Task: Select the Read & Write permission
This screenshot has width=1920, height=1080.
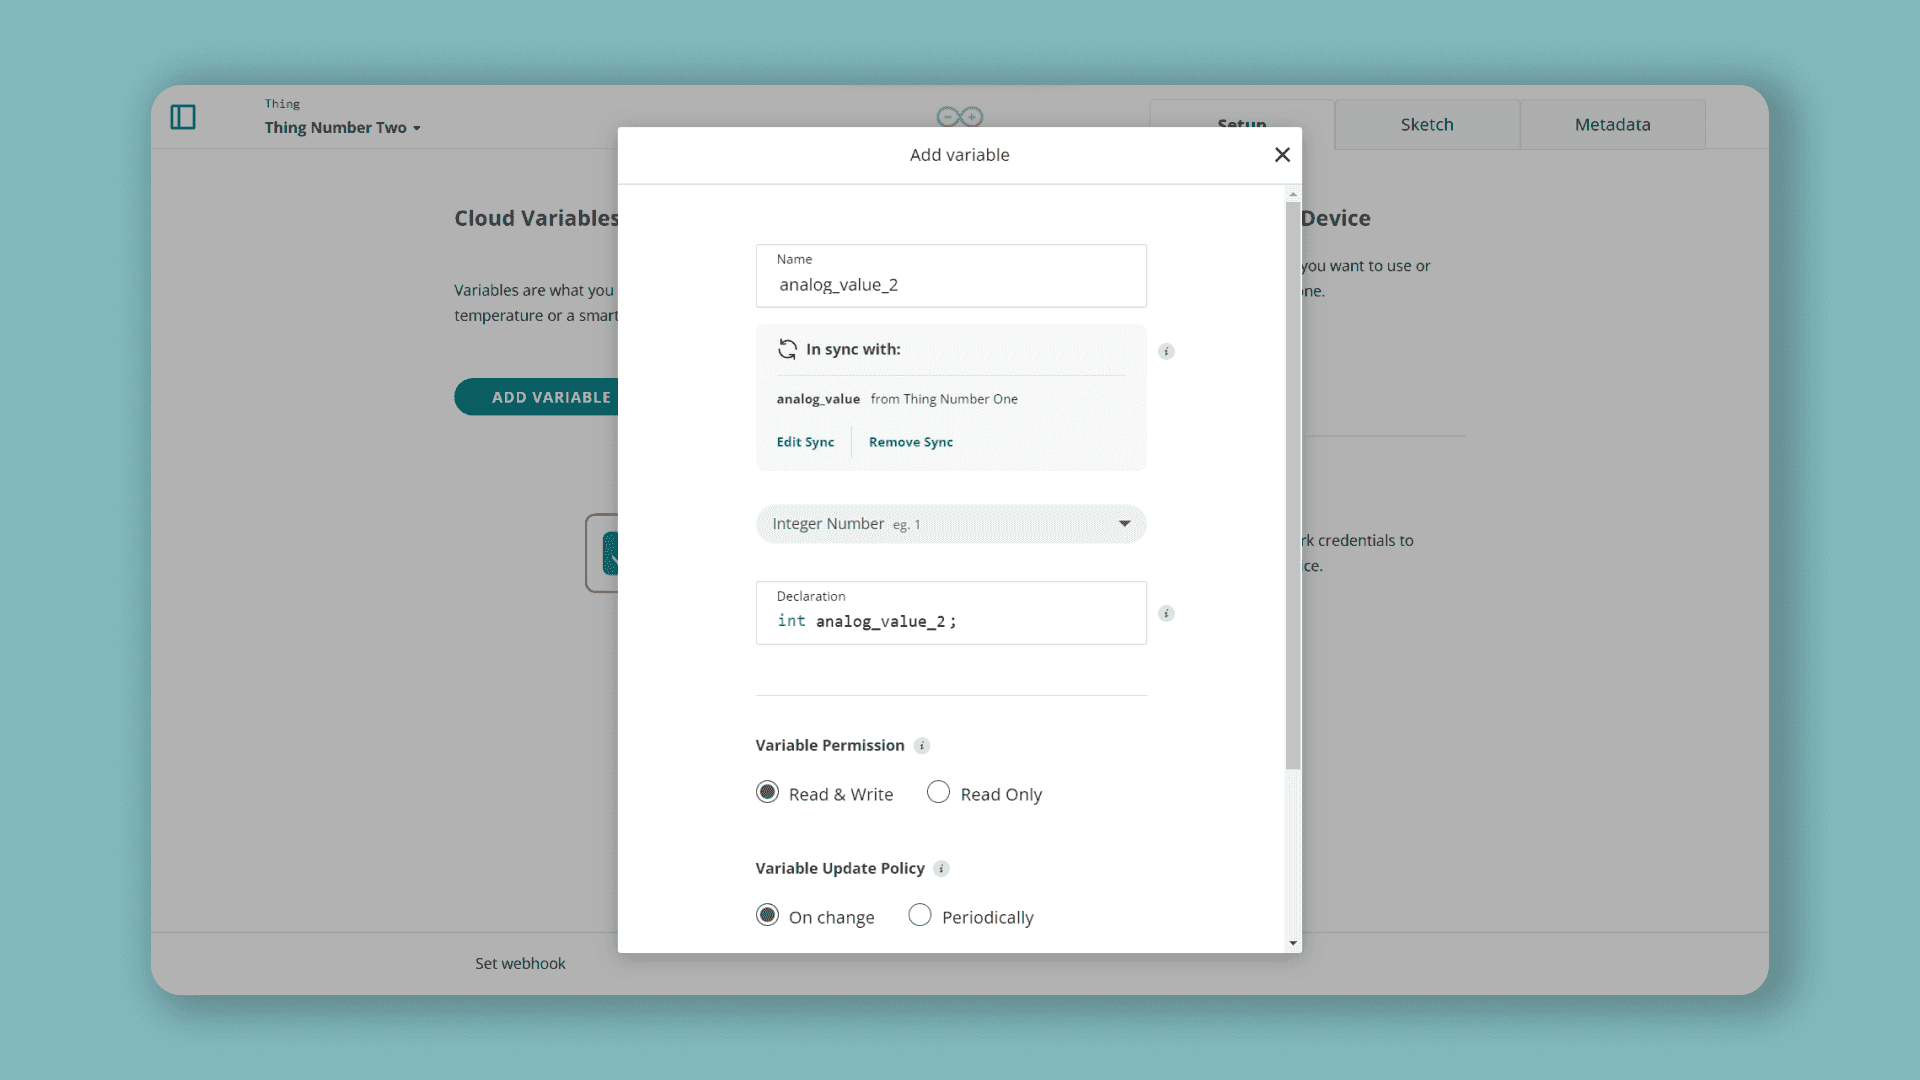Action: pyautogui.click(x=767, y=793)
